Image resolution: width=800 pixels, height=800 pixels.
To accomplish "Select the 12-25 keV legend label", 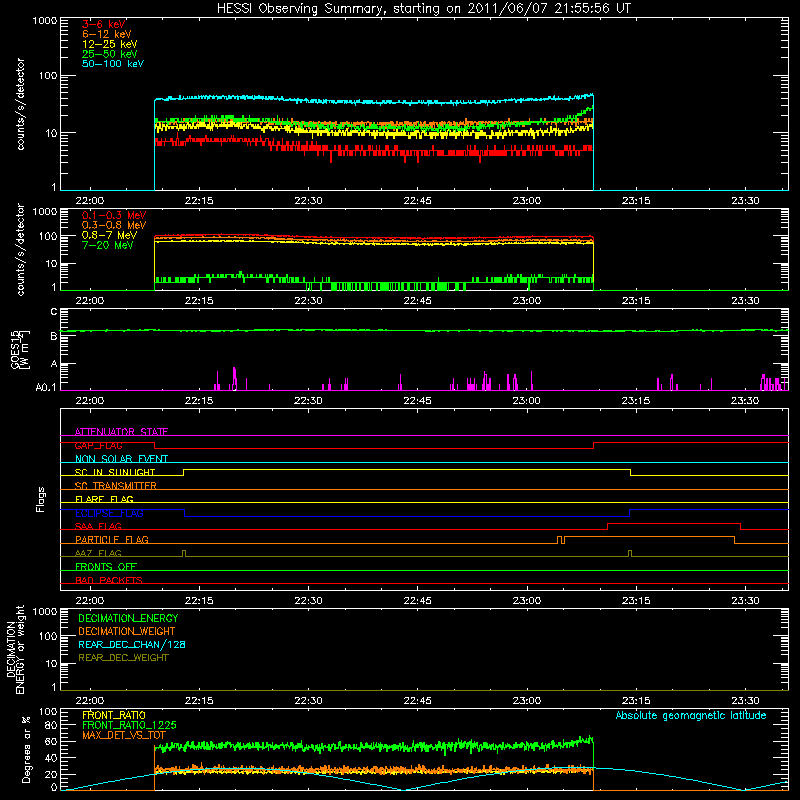I will click(110, 44).
